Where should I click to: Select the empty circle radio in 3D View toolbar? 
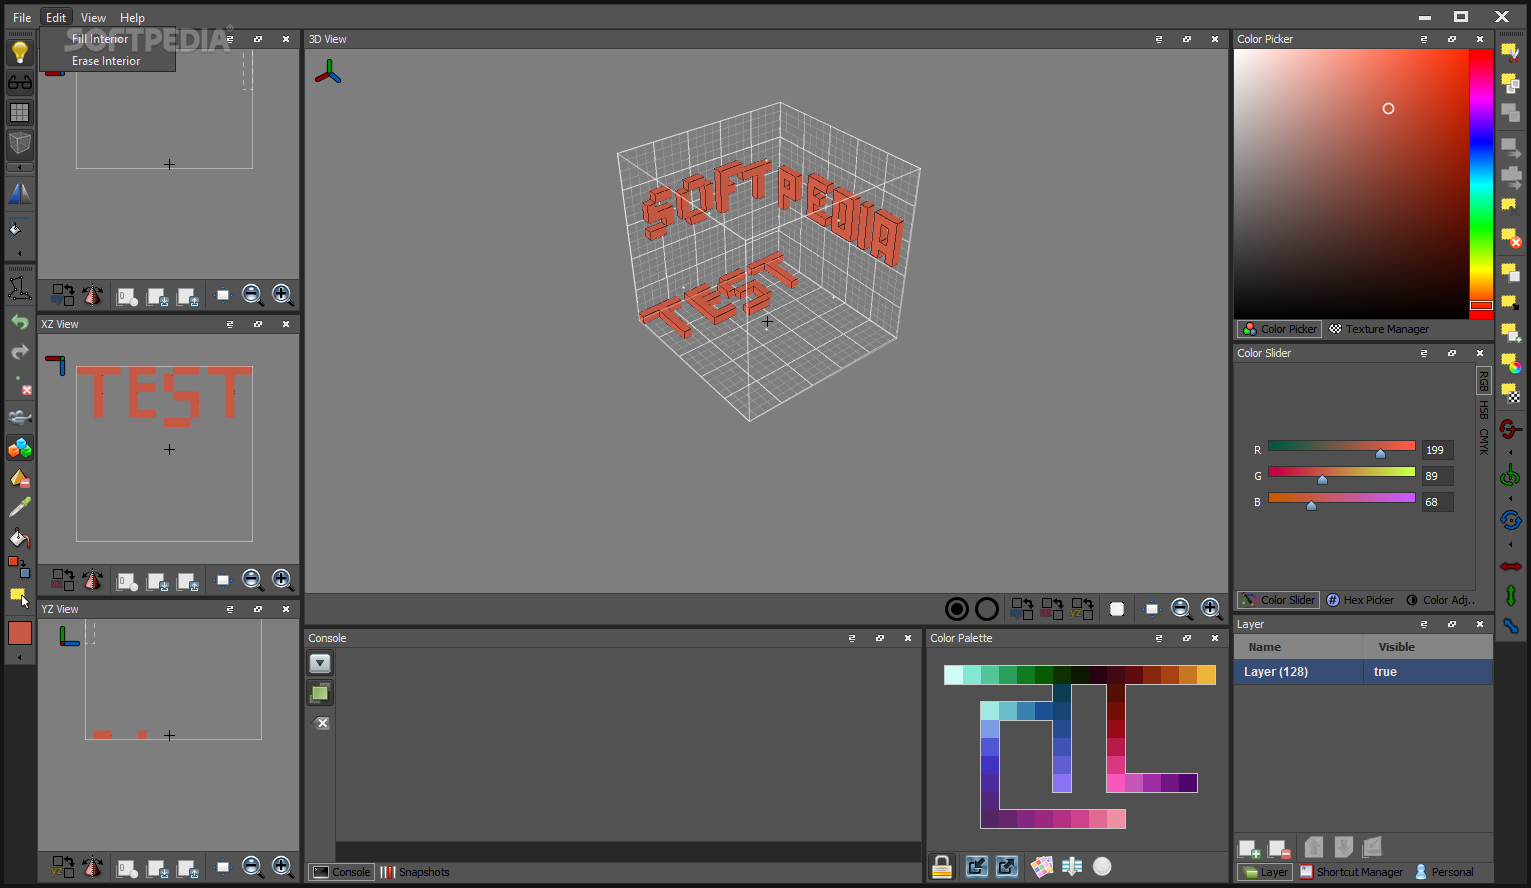coord(987,609)
